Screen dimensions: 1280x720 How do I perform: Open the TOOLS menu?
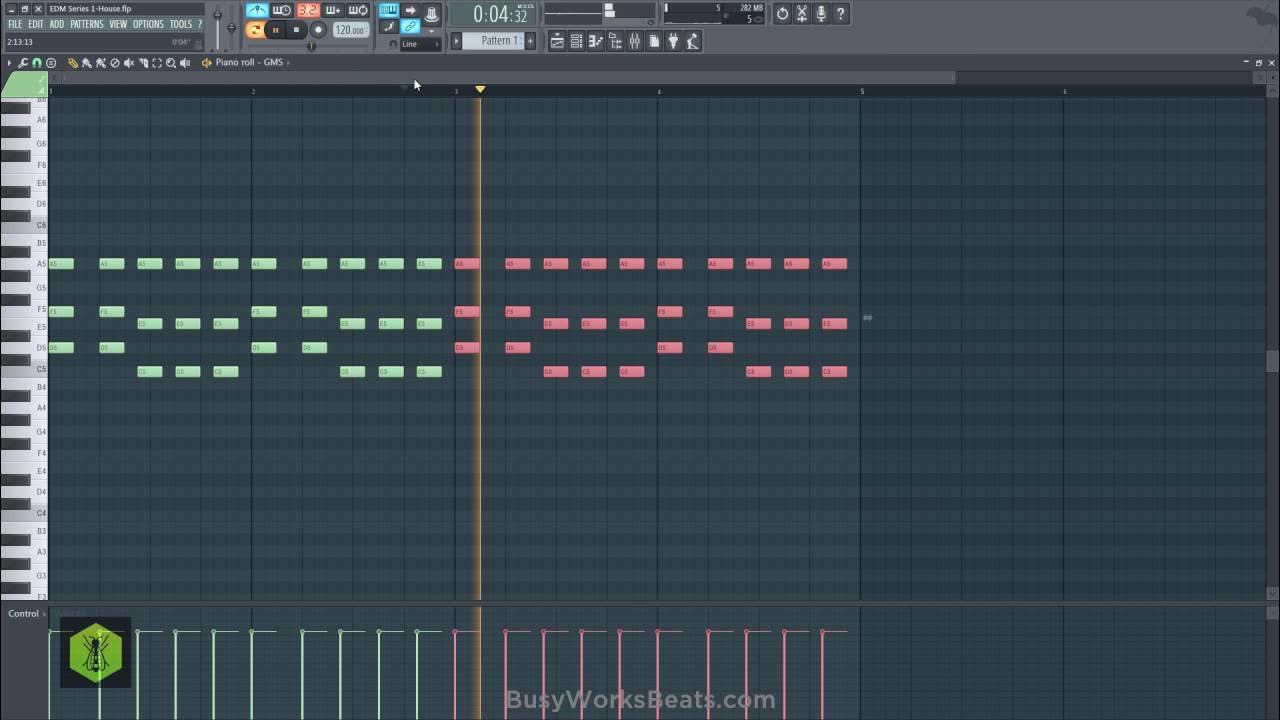tap(180, 24)
